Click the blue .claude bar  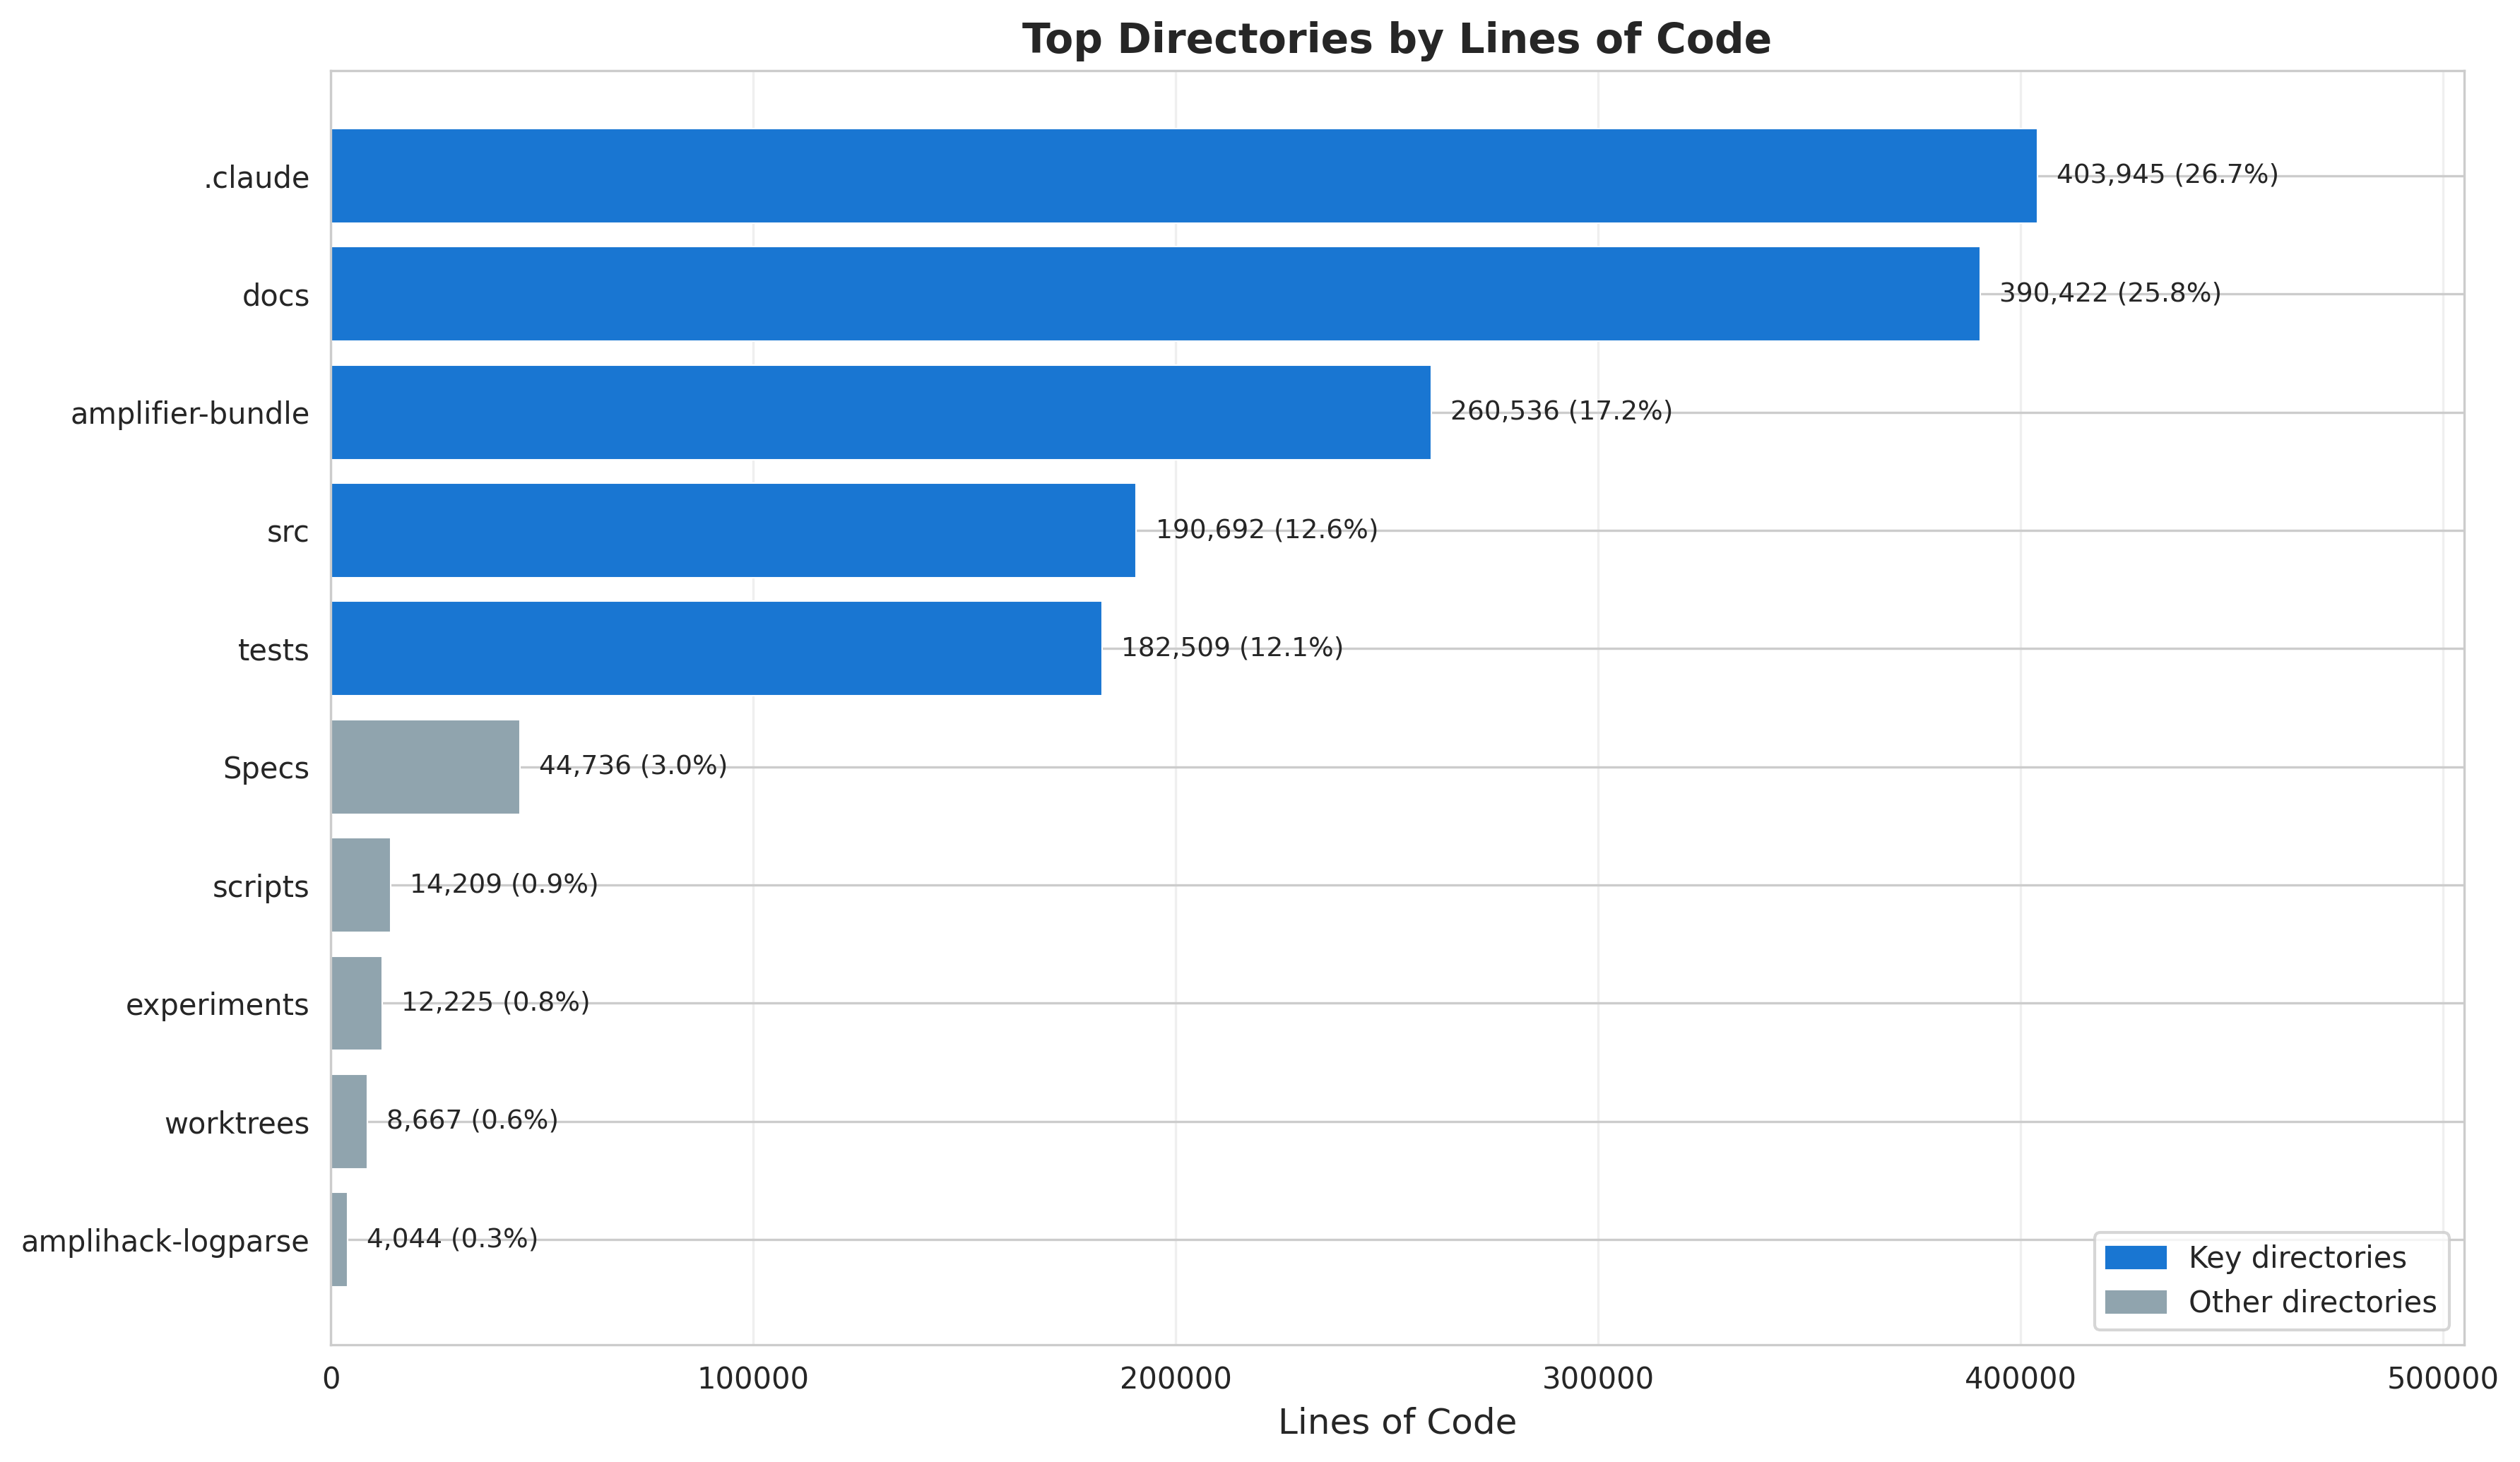(1183, 176)
